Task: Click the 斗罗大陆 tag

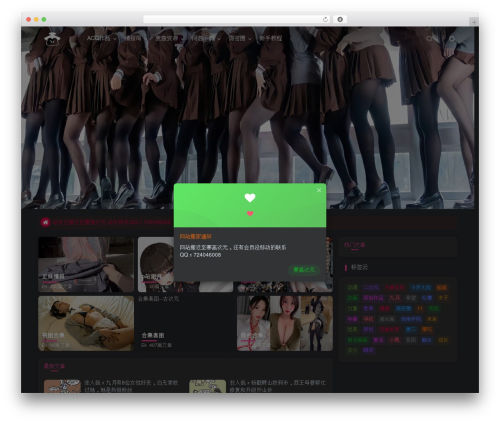Action: pos(421,287)
